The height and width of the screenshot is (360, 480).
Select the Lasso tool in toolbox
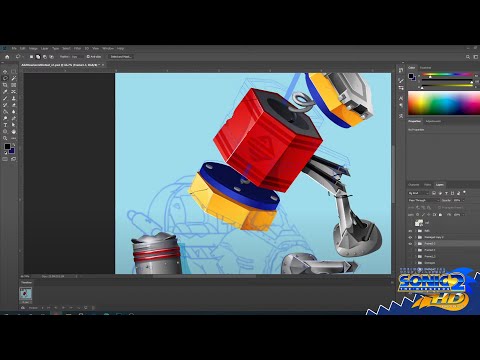(x=5, y=78)
